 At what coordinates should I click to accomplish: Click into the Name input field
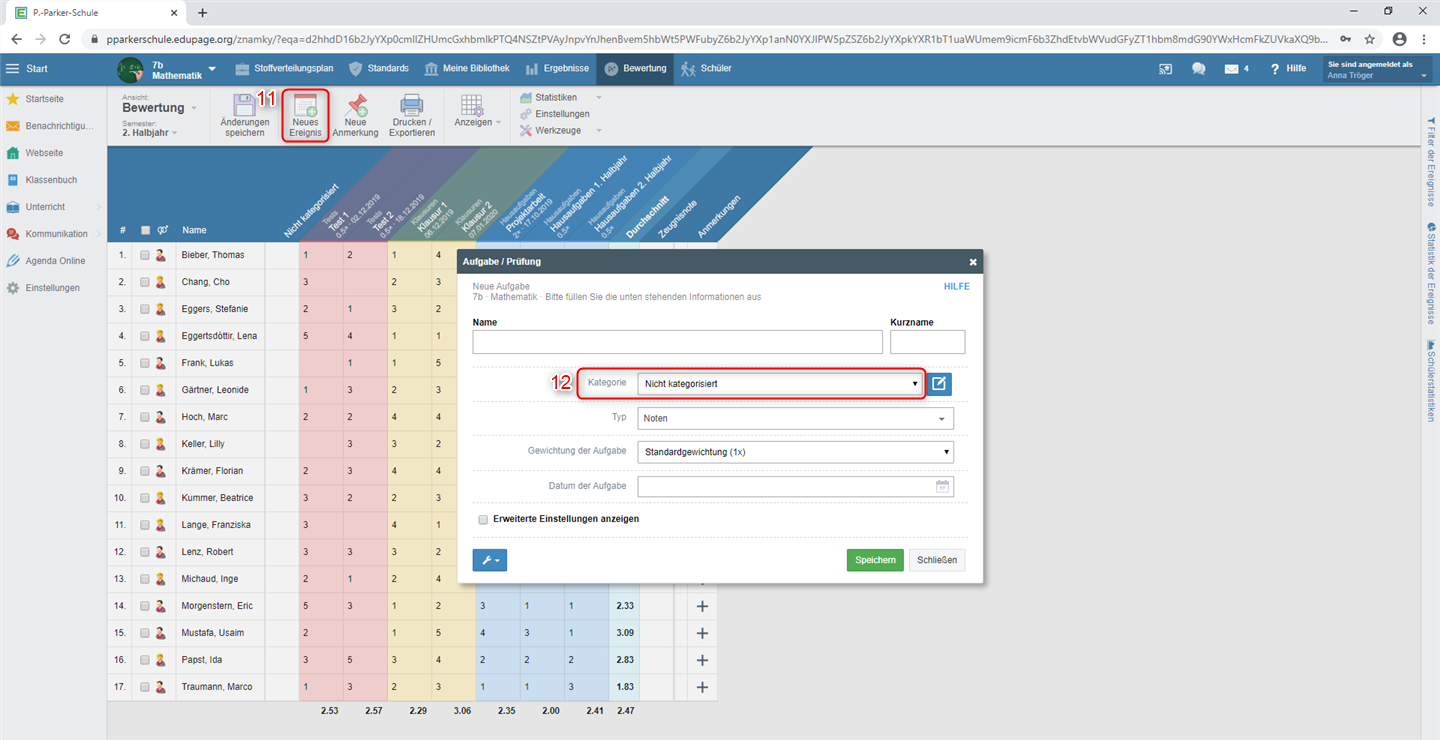678,342
